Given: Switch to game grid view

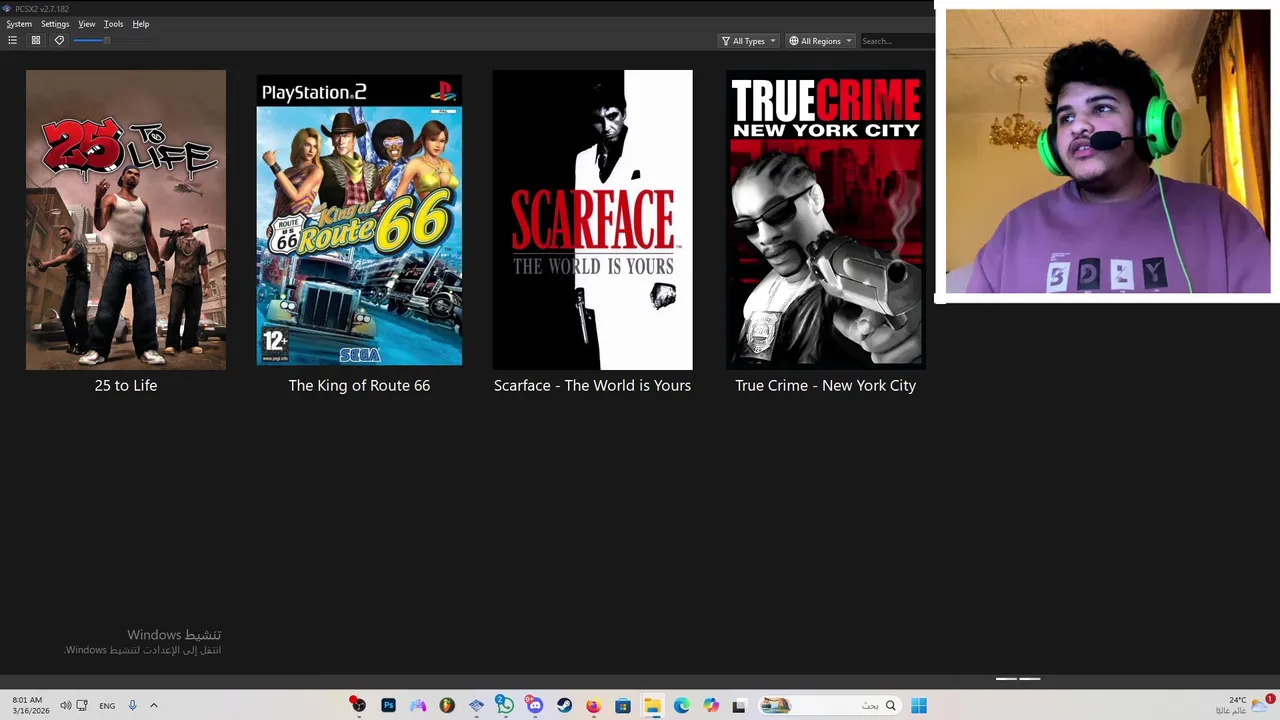Looking at the screenshot, I should click(x=36, y=40).
